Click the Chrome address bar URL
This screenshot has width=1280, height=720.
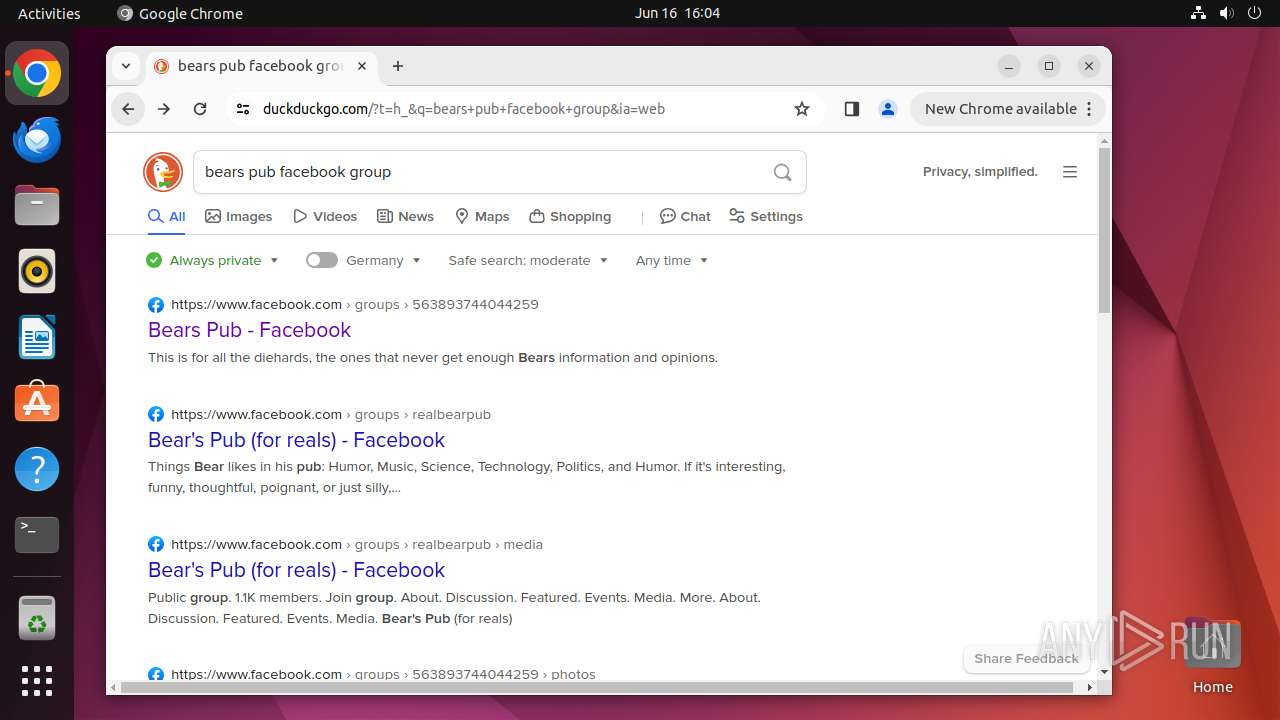[464, 109]
